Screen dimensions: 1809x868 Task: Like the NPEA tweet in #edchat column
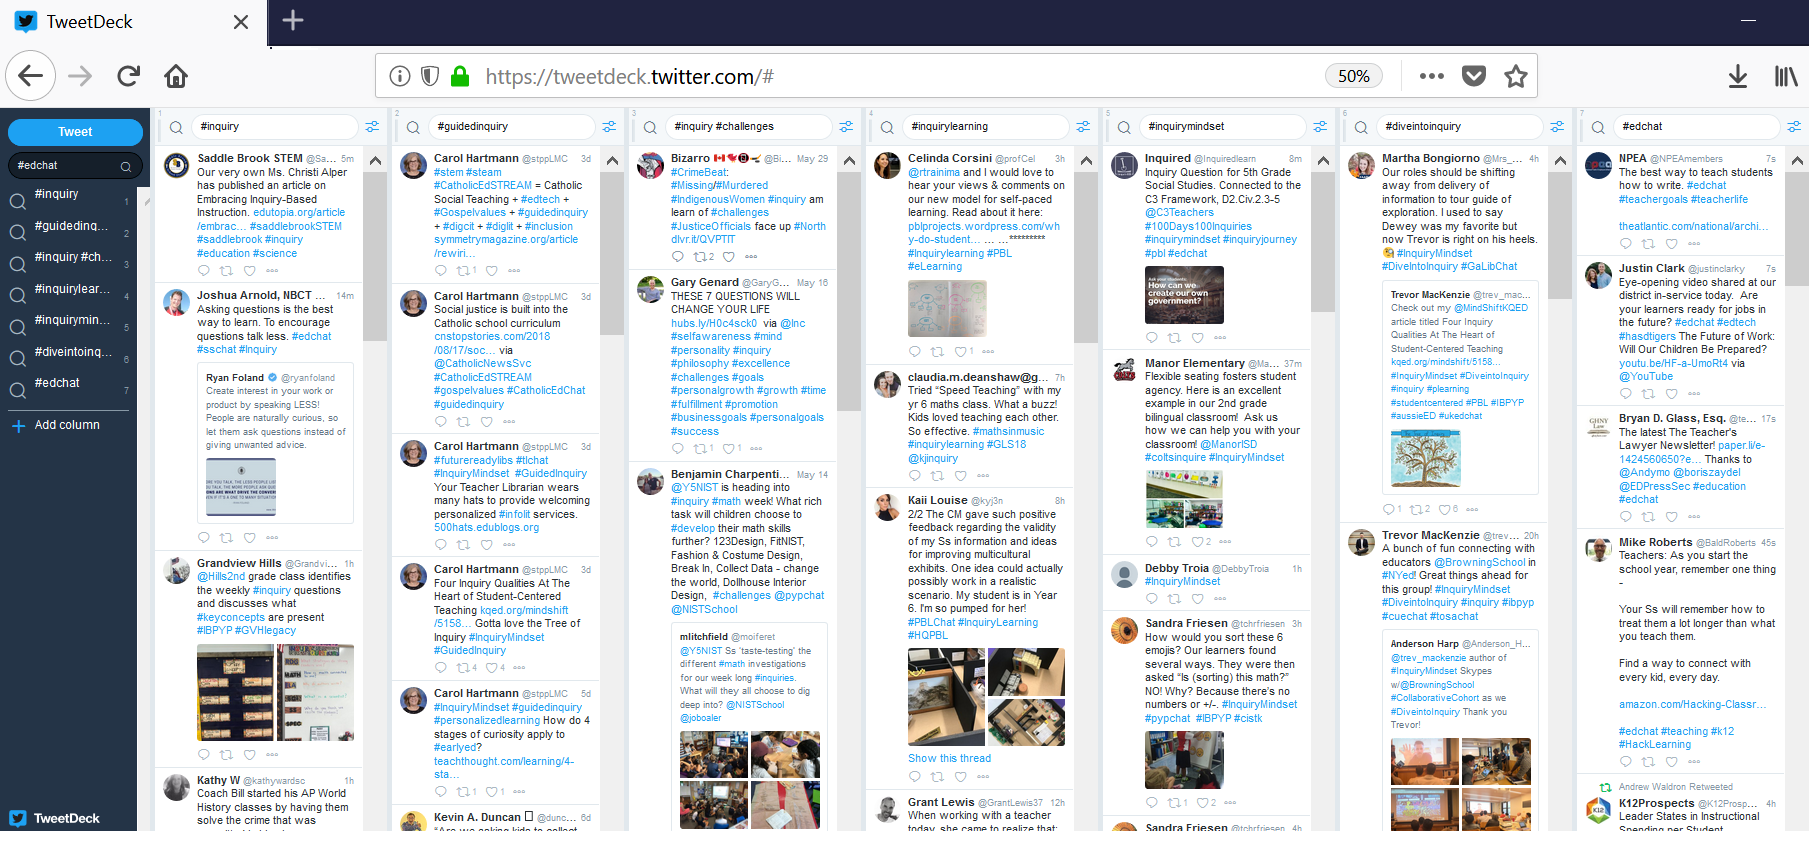tap(1672, 243)
